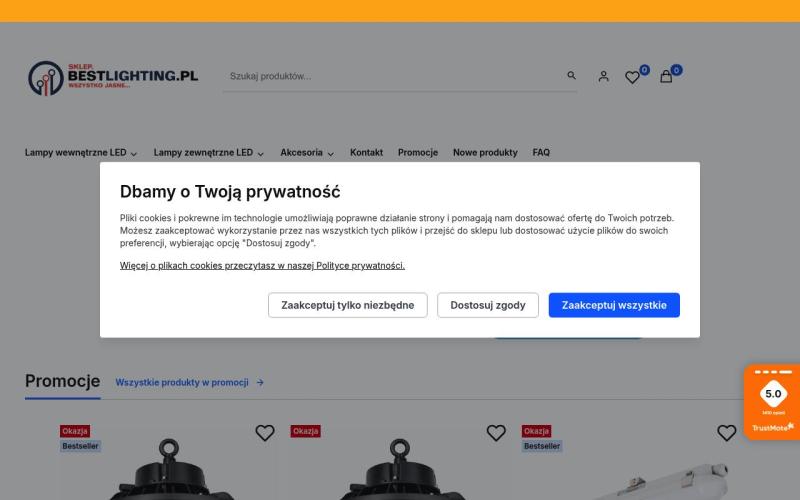Click the search magnifier icon
The image size is (800, 500).
[571, 76]
